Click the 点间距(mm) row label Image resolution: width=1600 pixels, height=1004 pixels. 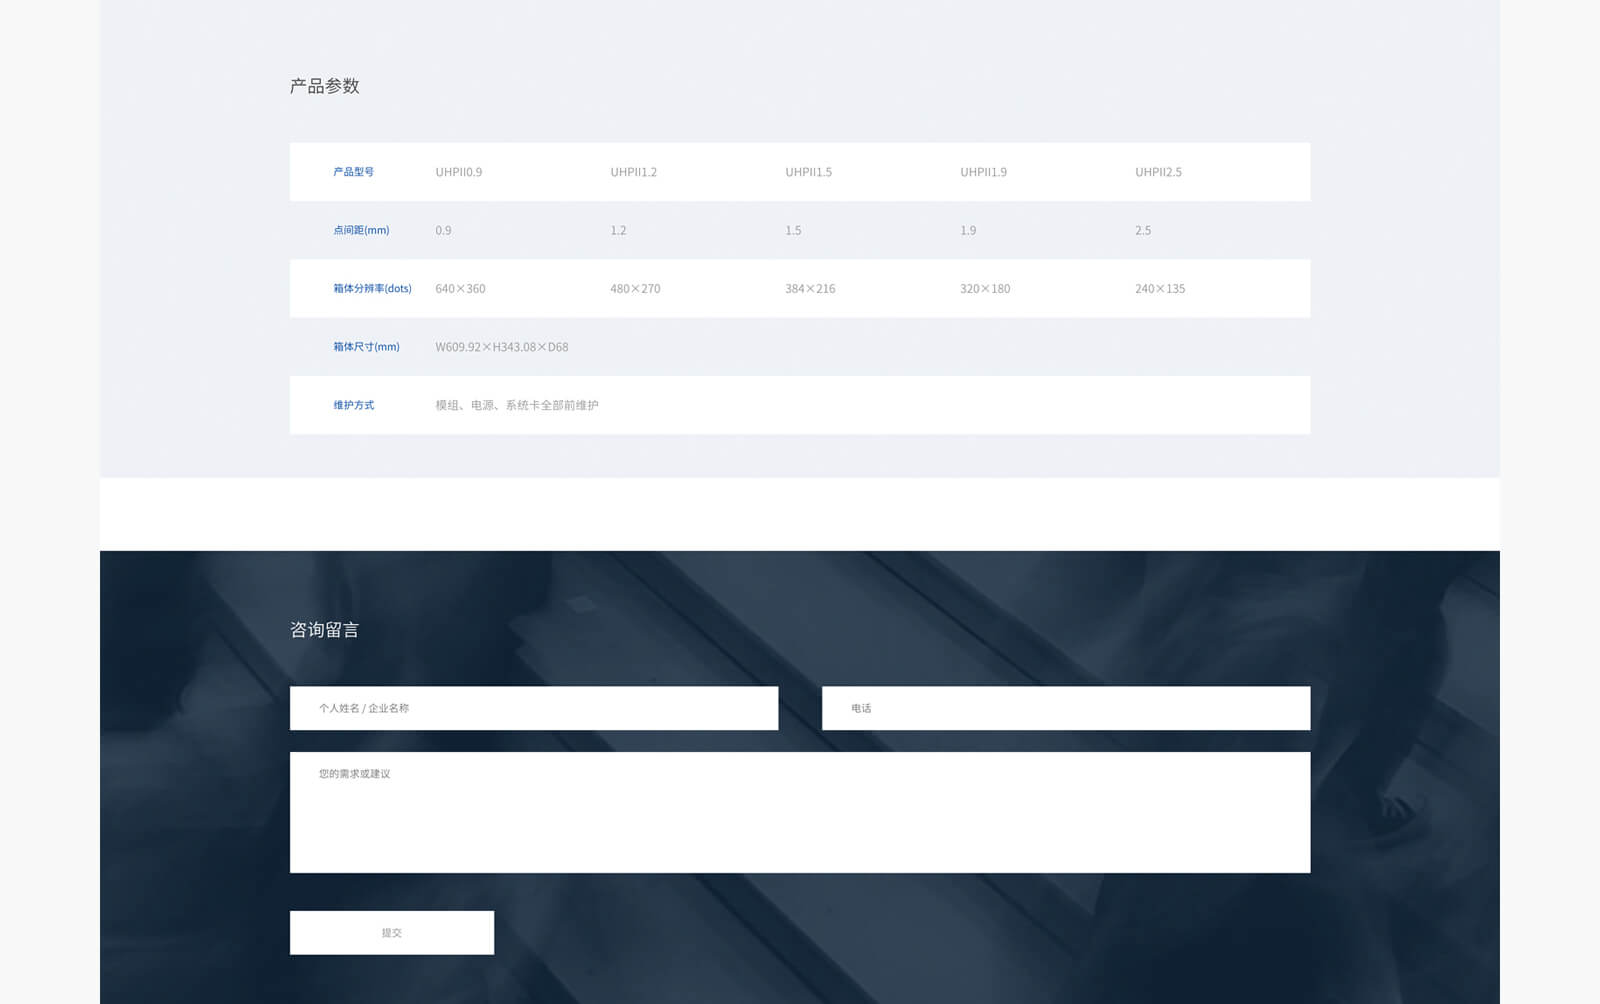click(361, 230)
